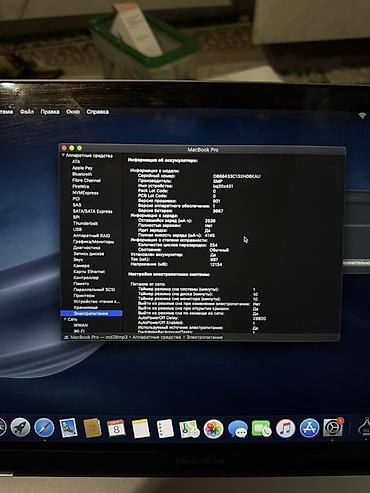Open the Окно menu
Viewport: 370px width, 493px height.
[73, 112]
